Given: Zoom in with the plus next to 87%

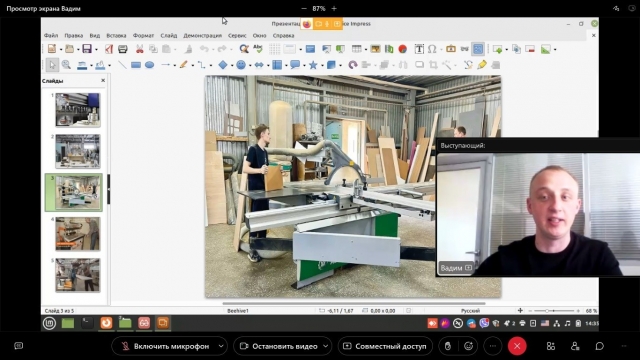Looking at the screenshot, I should tap(334, 9).
